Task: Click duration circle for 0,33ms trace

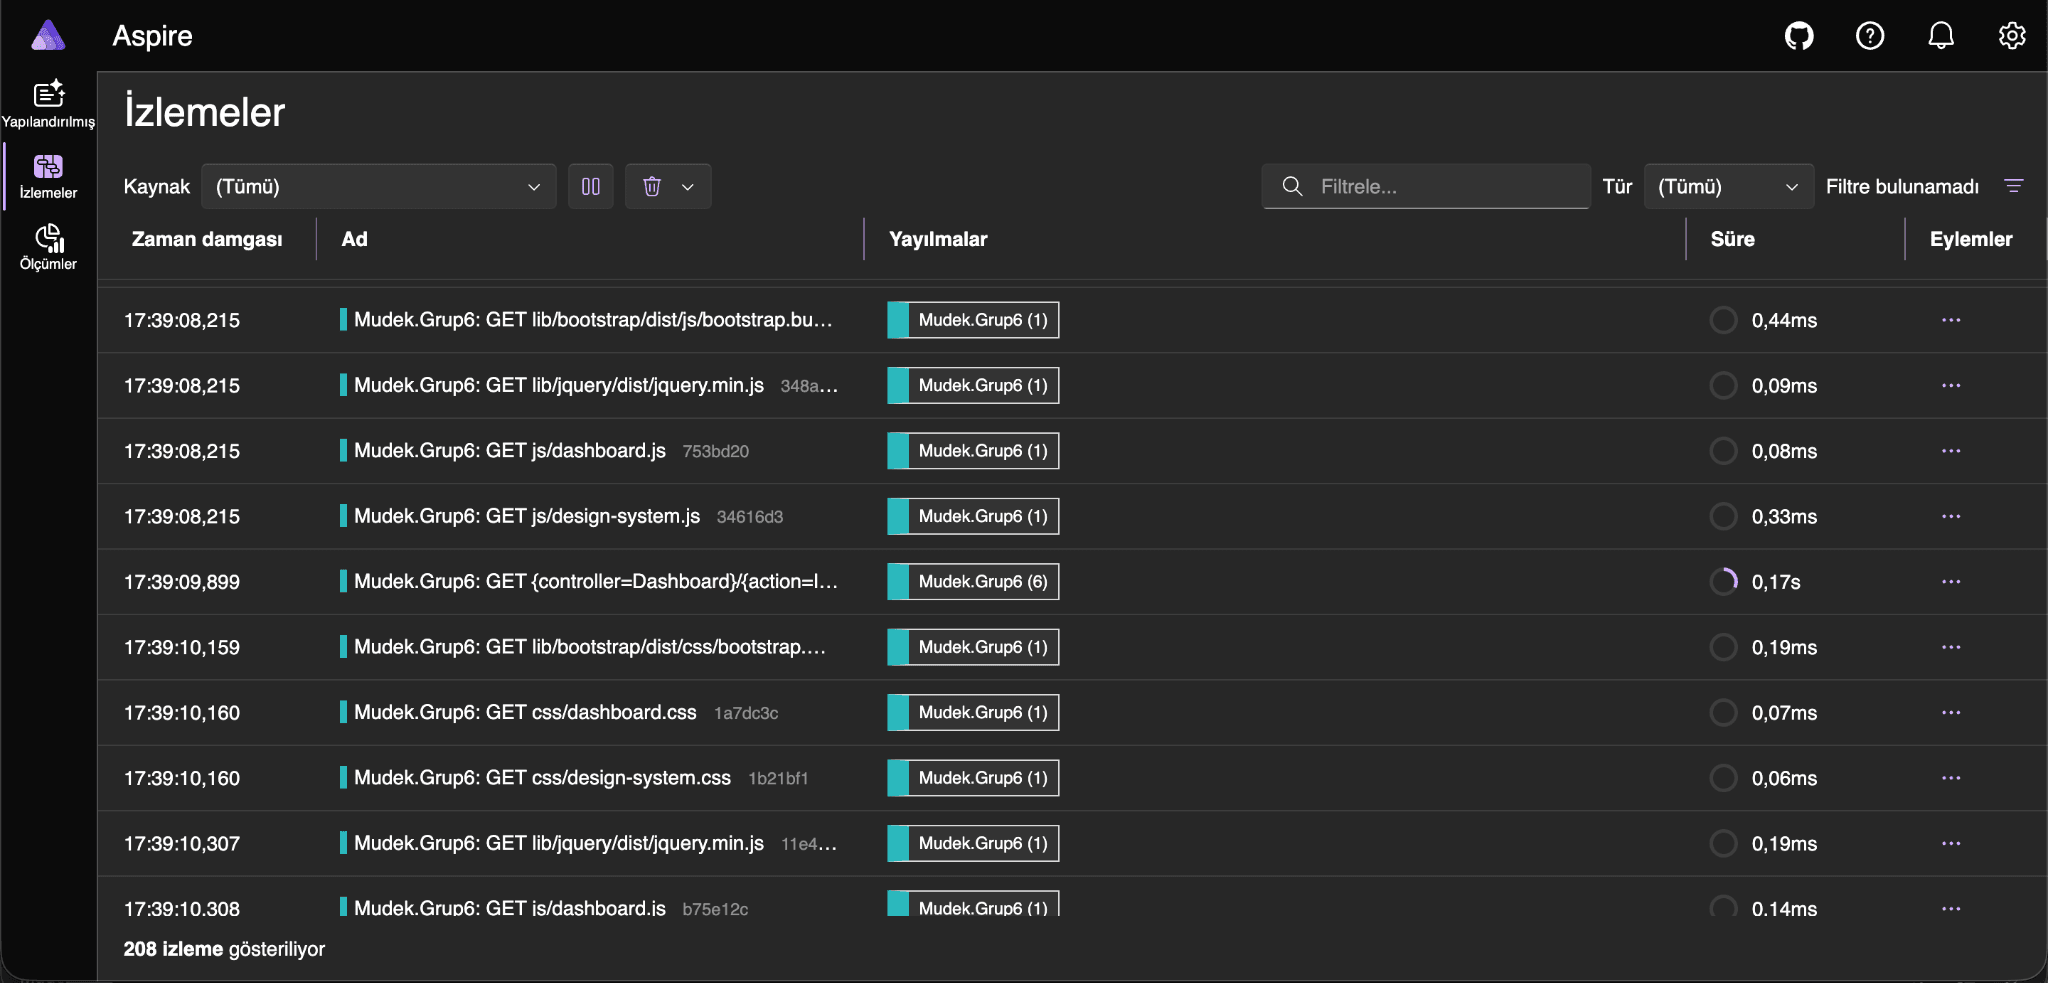Action: point(1723,516)
